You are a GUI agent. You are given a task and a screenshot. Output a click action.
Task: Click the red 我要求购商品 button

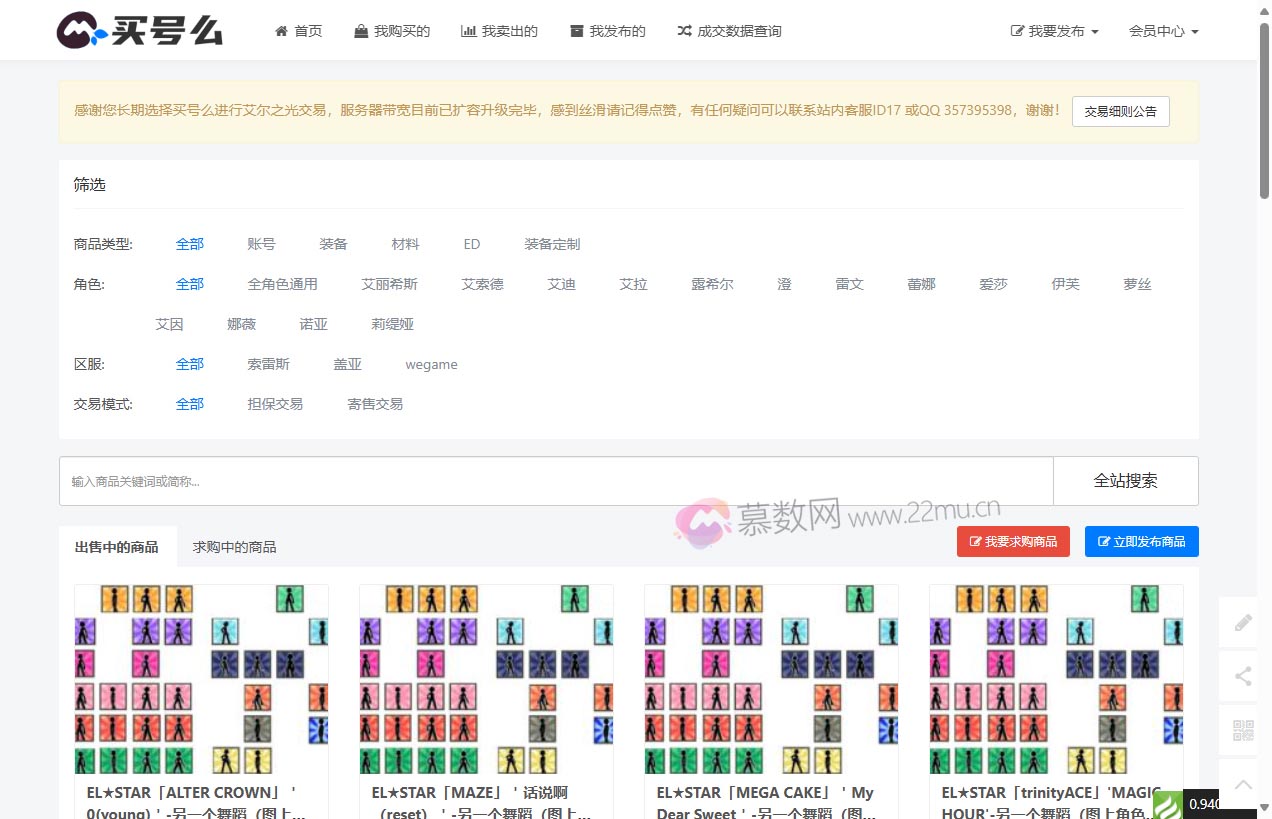[x=1012, y=541]
